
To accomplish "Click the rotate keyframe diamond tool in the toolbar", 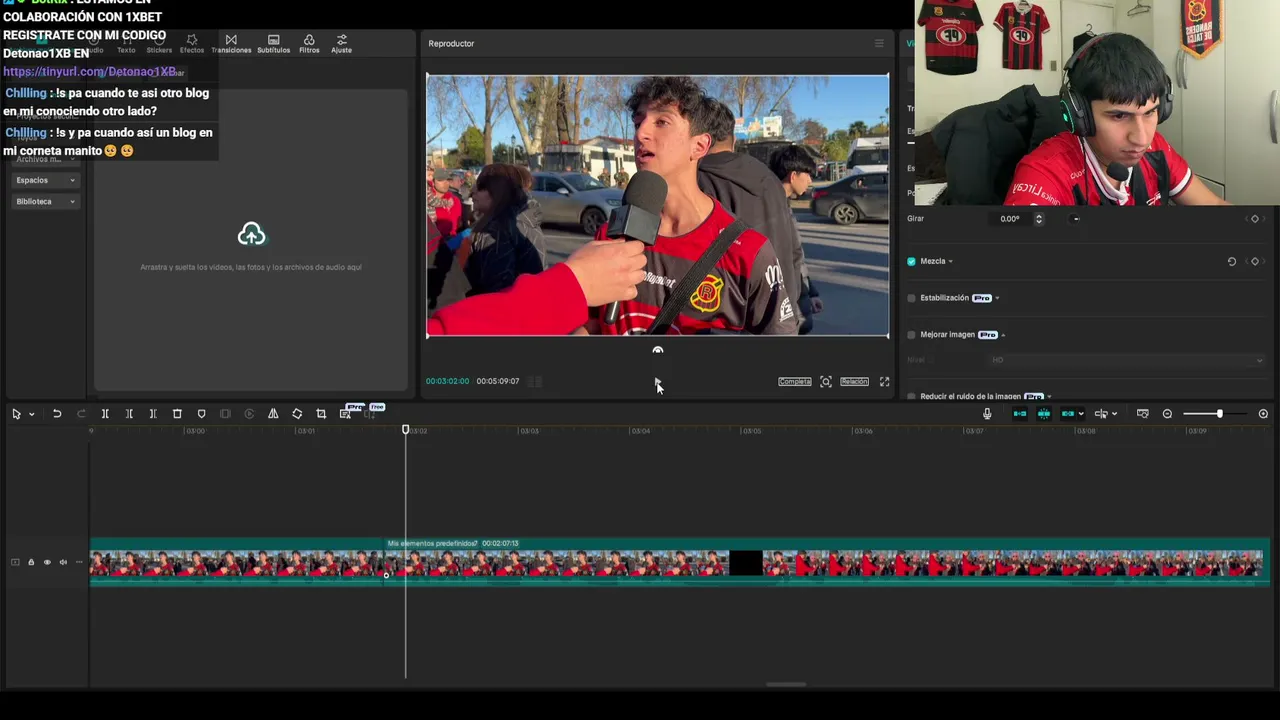I will coord(297,414).
